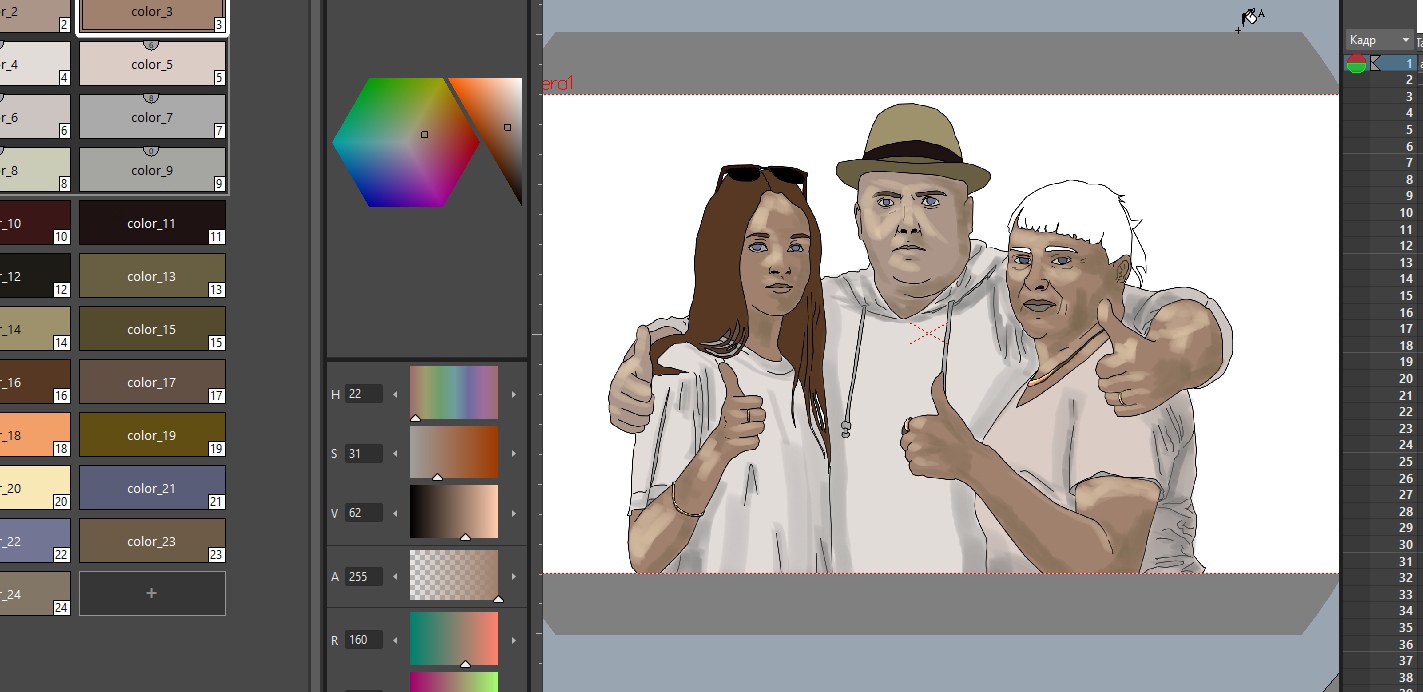Decrease alpha with A left arrow
1423x692 pixels.
pos(397,576)
